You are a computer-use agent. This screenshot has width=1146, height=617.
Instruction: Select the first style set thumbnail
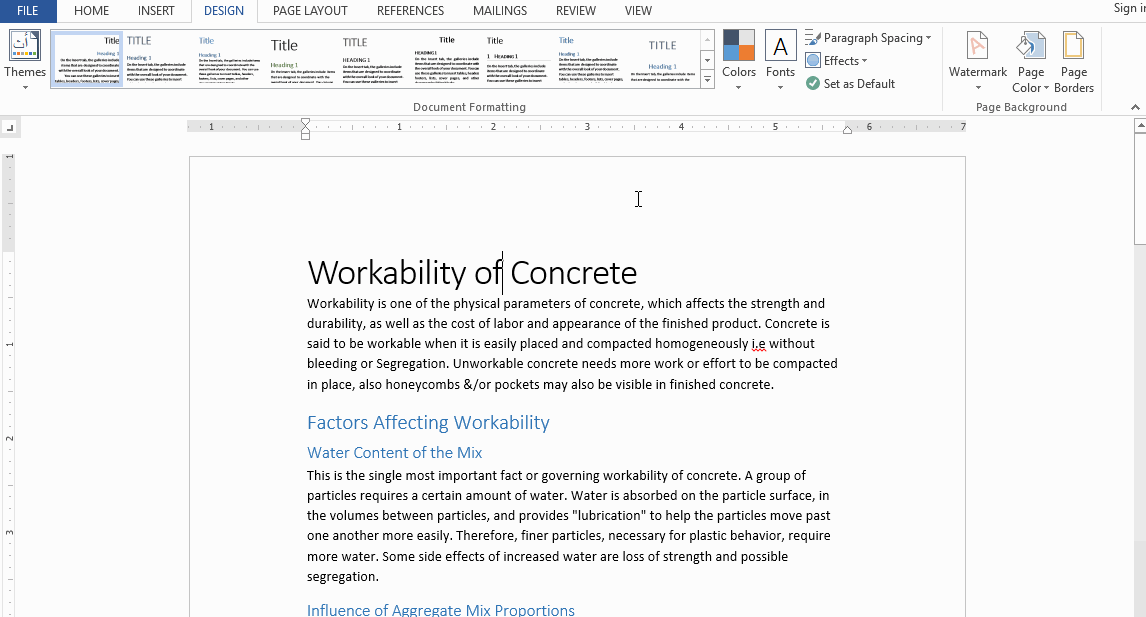coord(86,58)
